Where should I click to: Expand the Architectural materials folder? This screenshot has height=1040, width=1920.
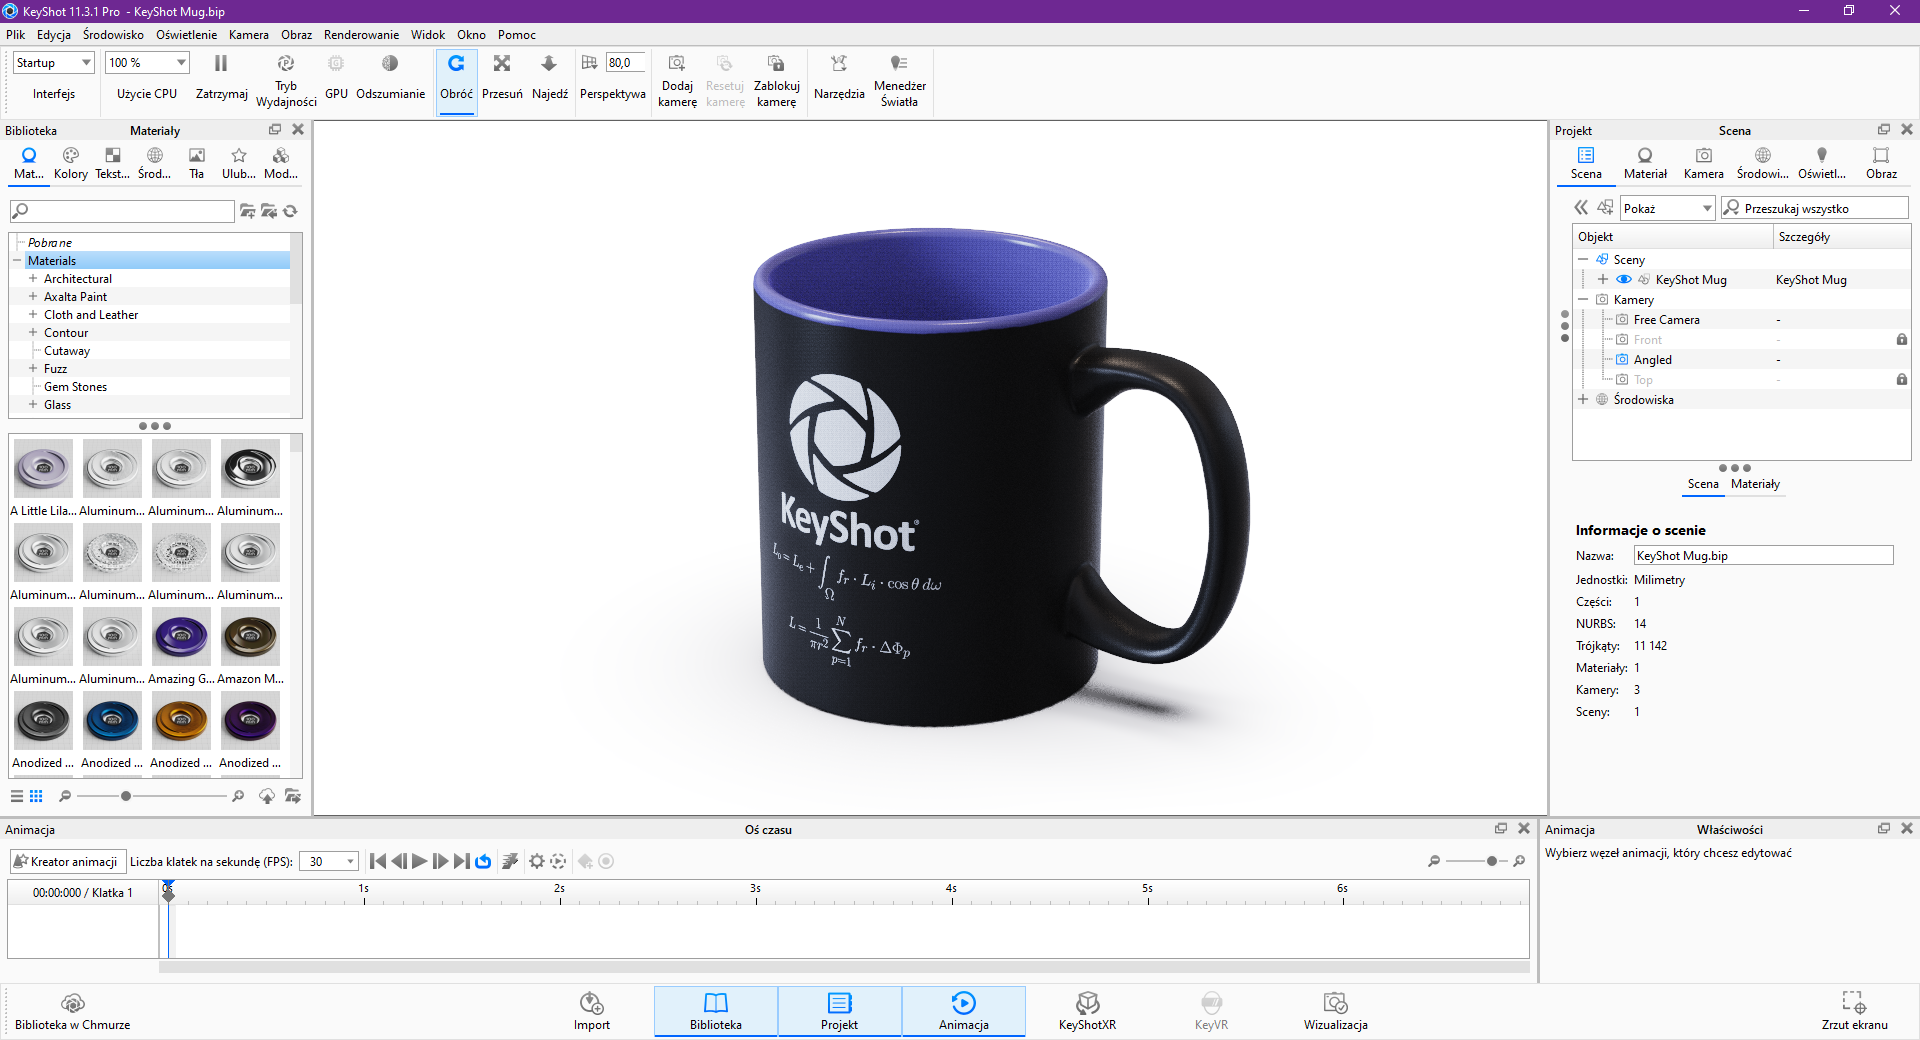point(33,279)
